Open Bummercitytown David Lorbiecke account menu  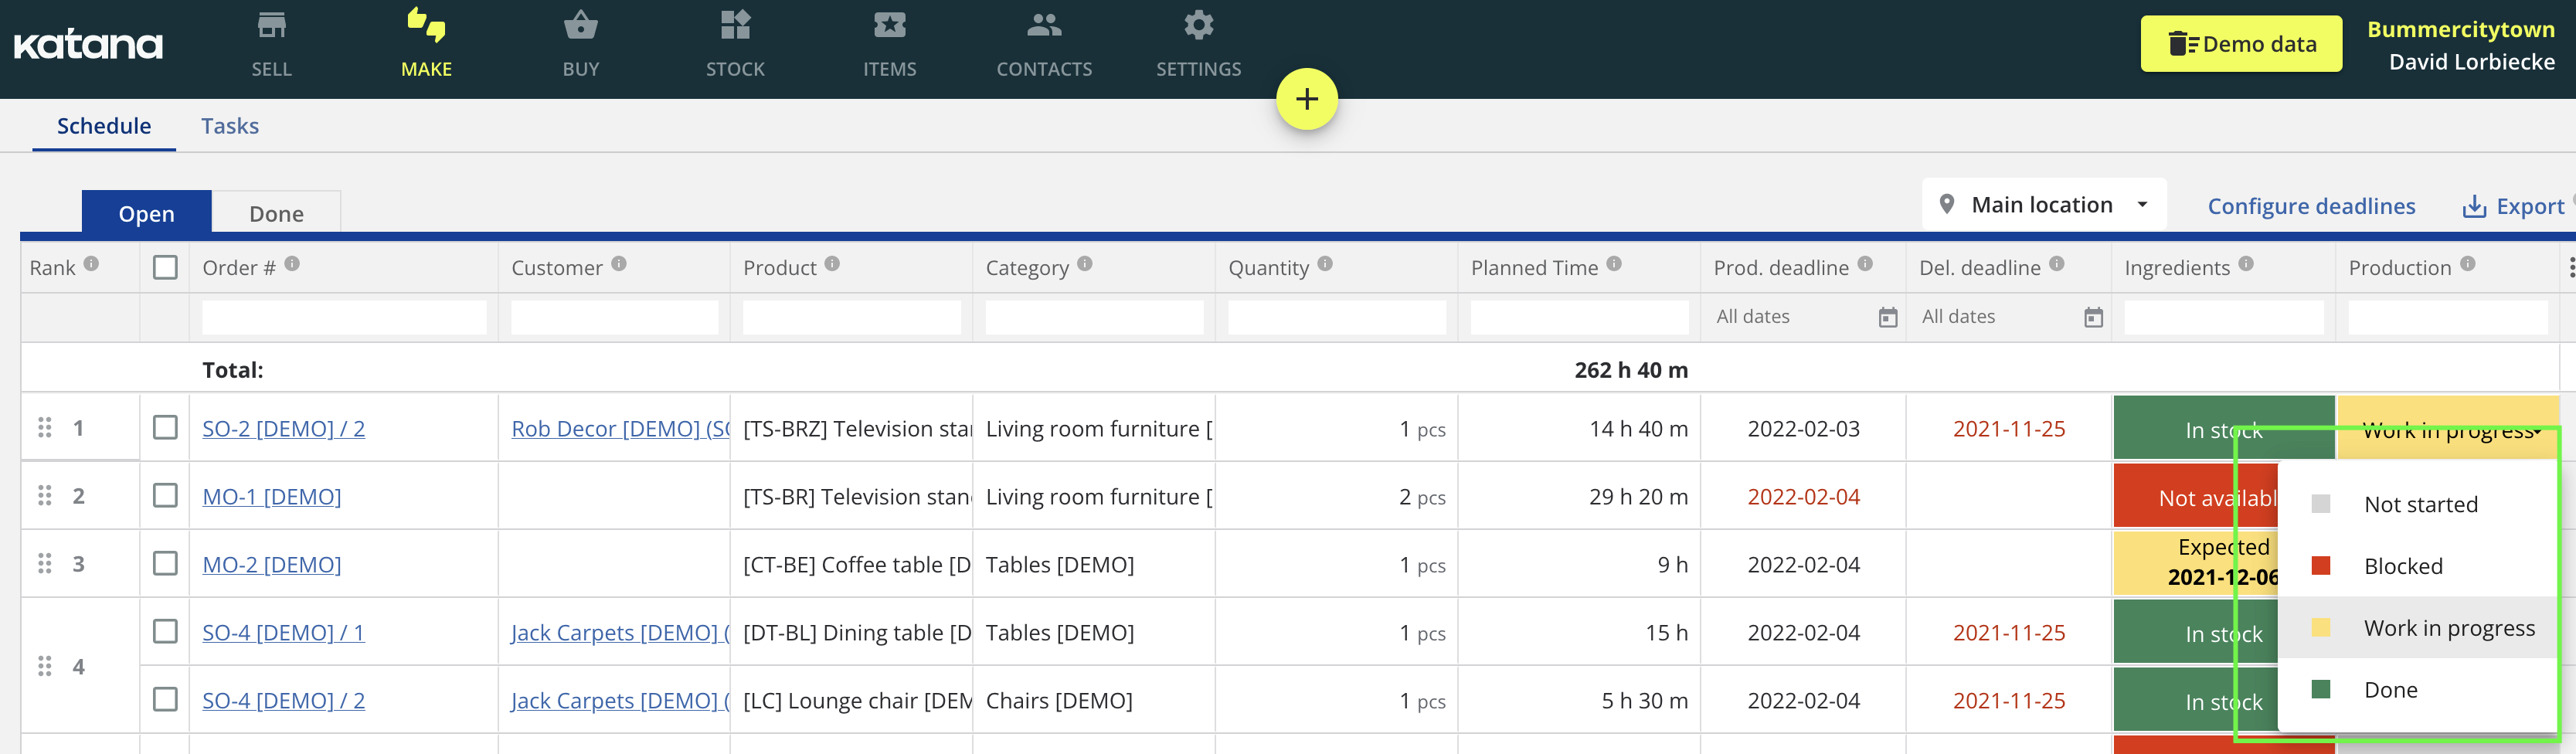click(x=2460, y=45)
